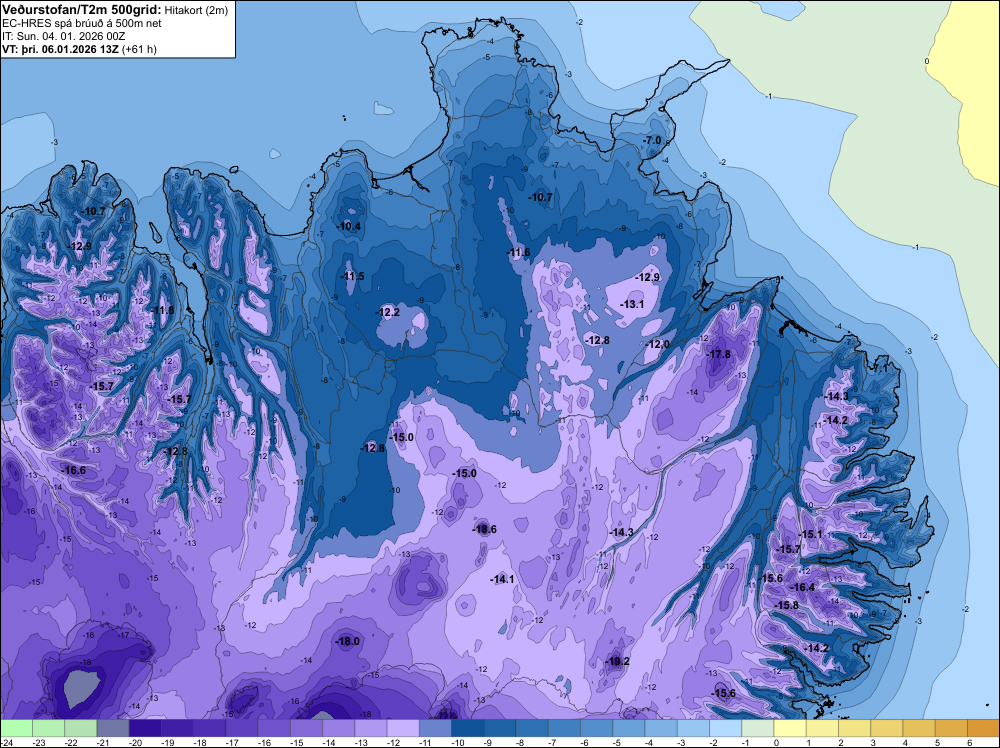The width and height of the screenshot is (1000, 748).
Task: Select the -20 dark purple legend swatch
Action: (145, 728)
